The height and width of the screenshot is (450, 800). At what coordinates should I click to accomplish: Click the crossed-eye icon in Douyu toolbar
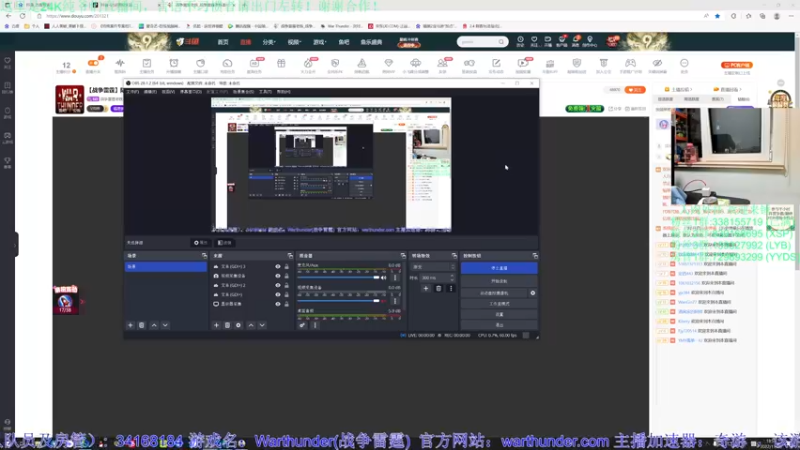tap(657, 63)
